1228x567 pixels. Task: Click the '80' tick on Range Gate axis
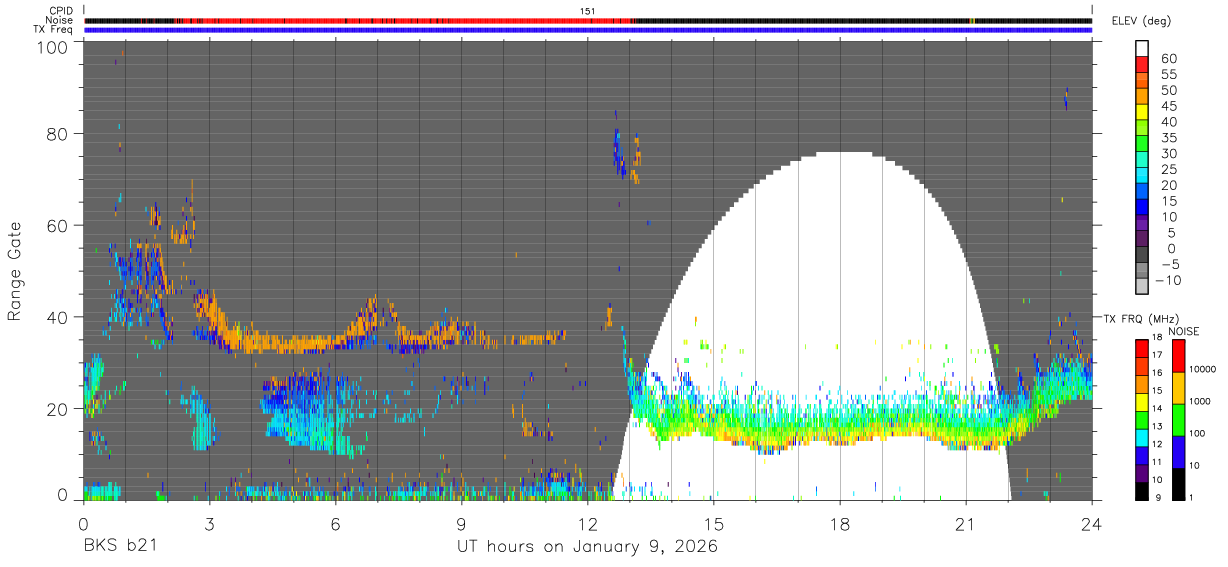(58, 134)
